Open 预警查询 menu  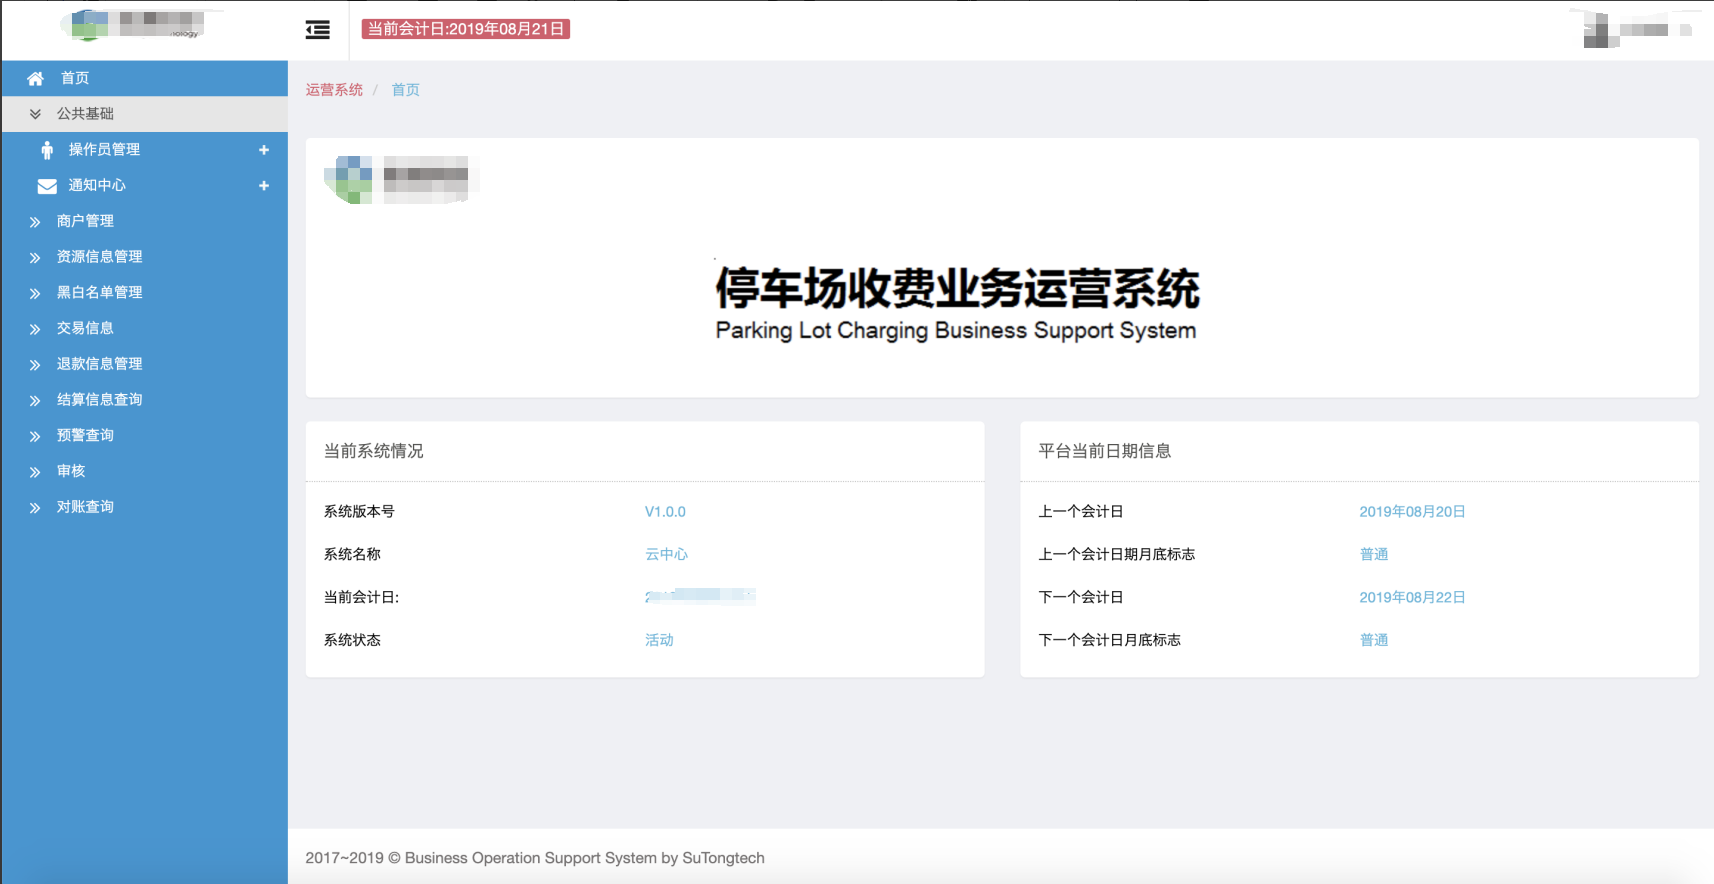(x=144, y=435)
